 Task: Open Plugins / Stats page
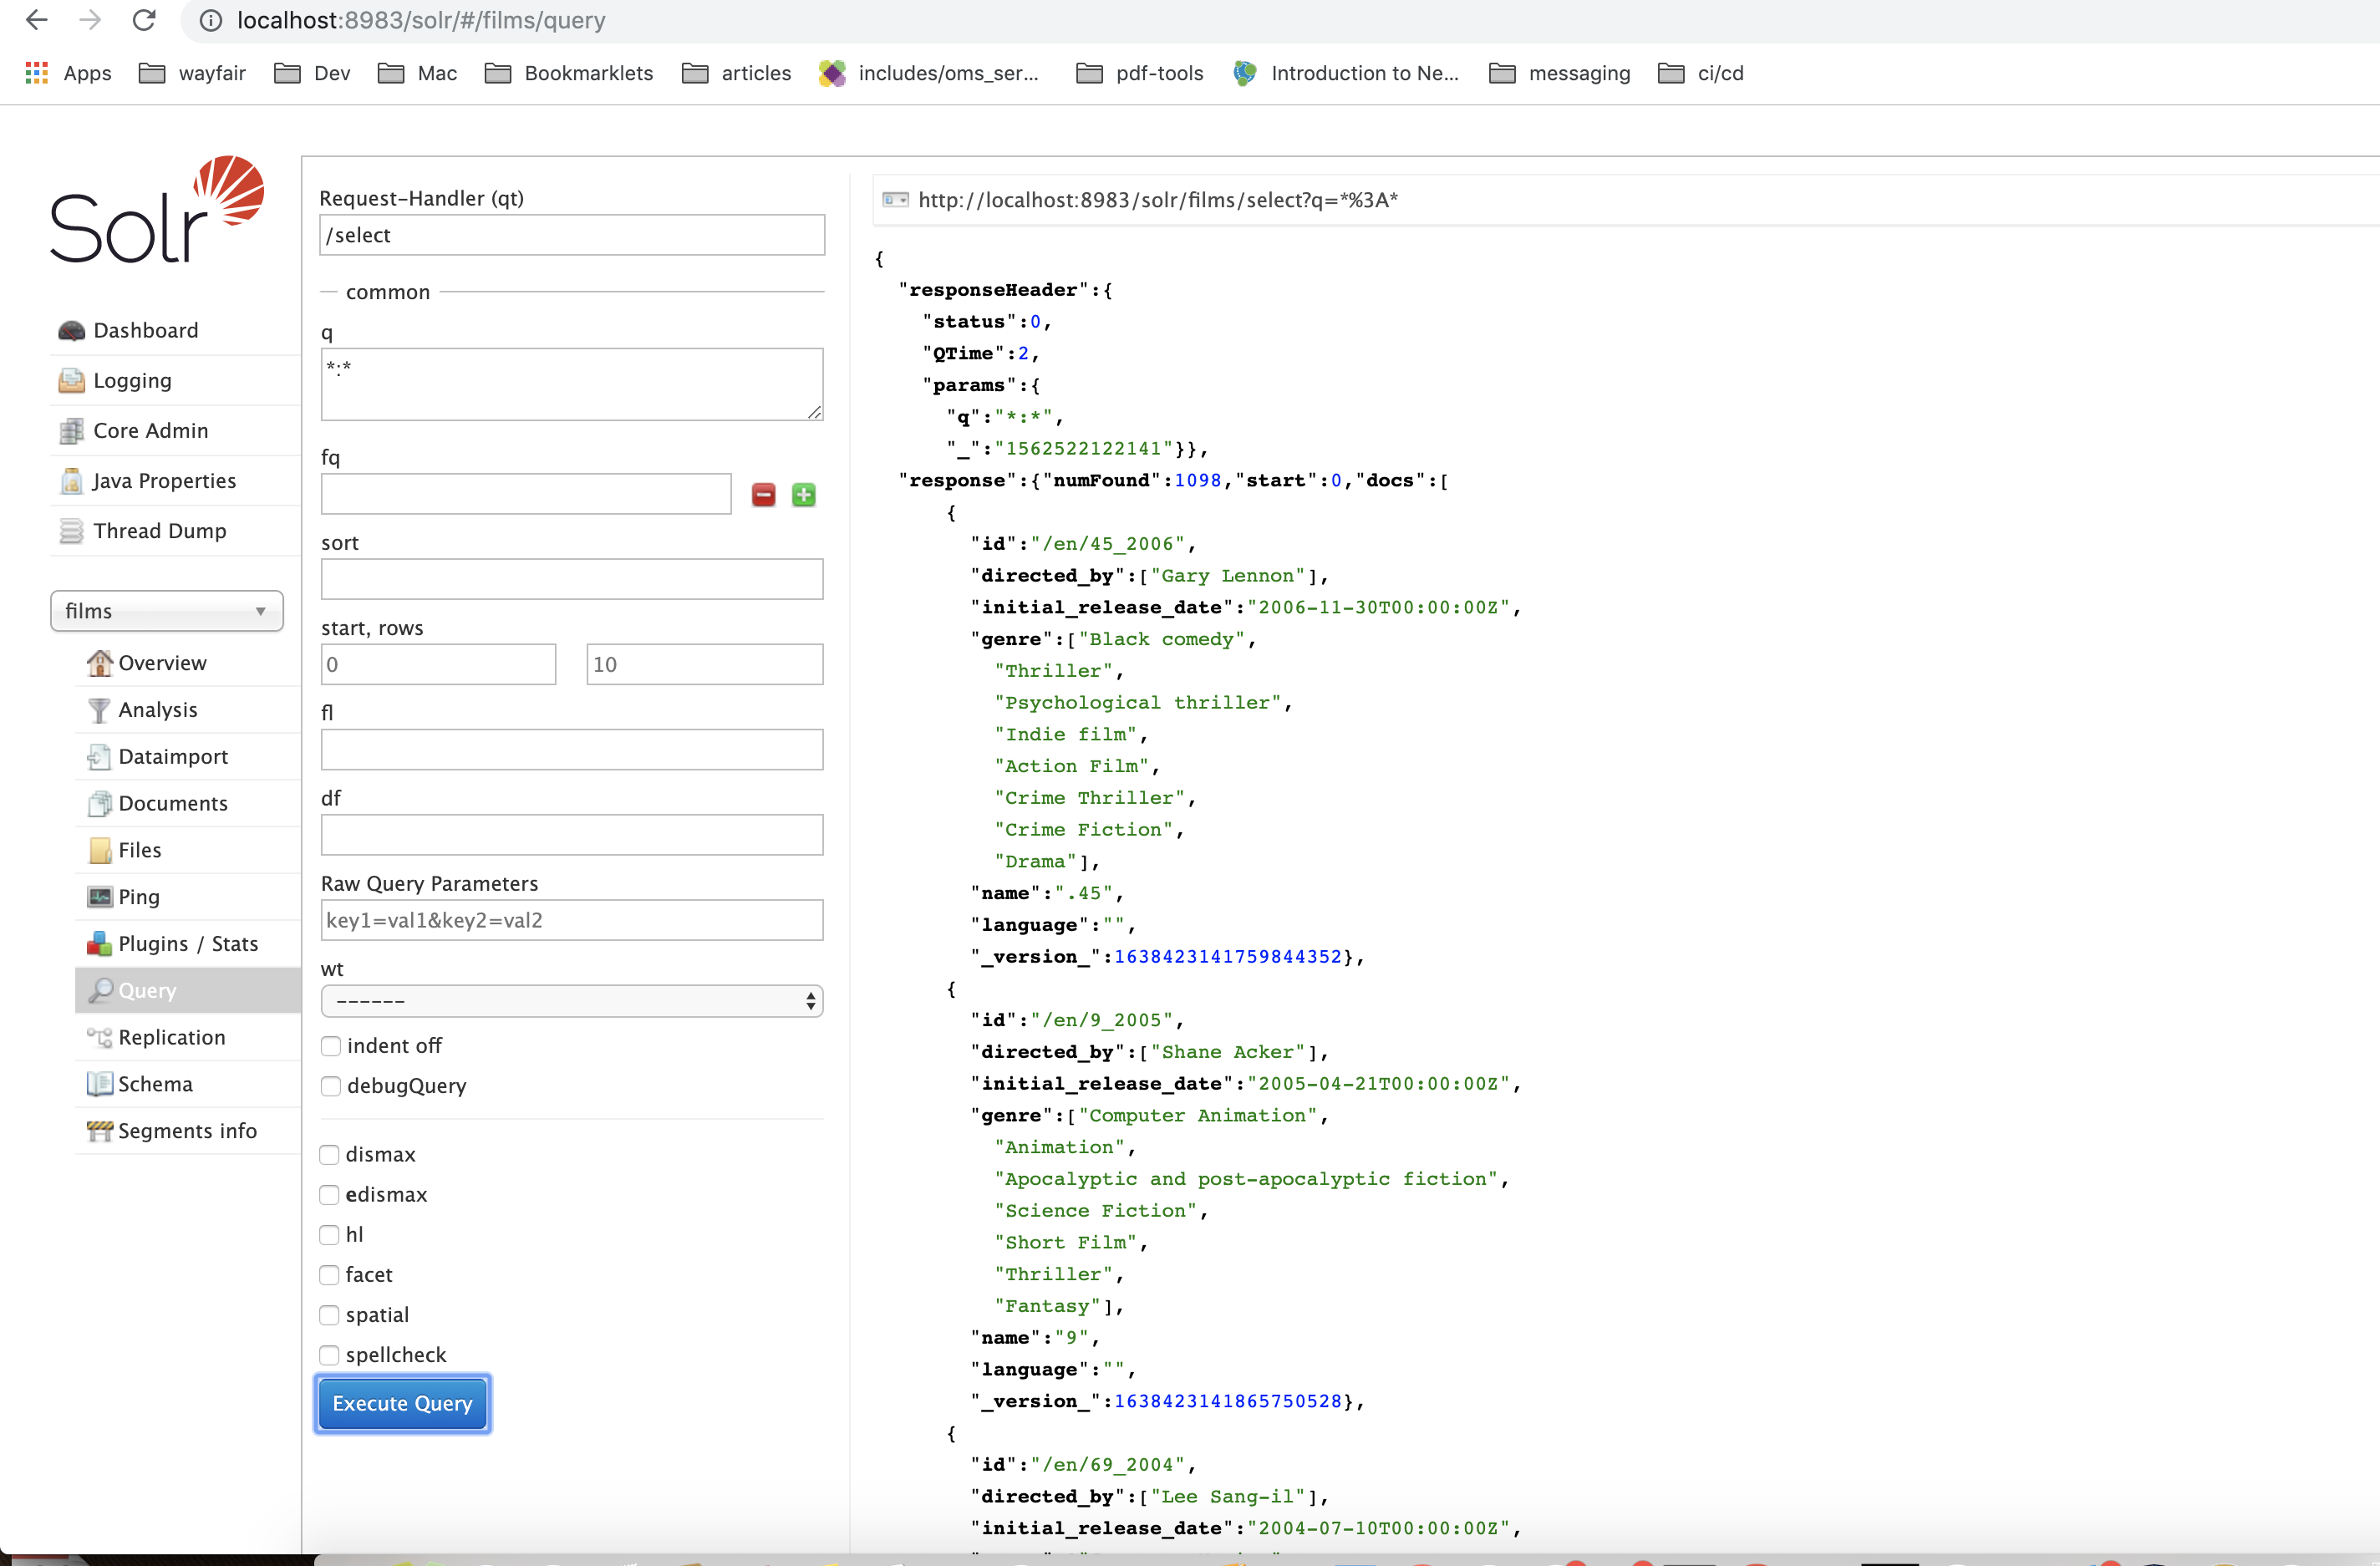click(187, 943)
